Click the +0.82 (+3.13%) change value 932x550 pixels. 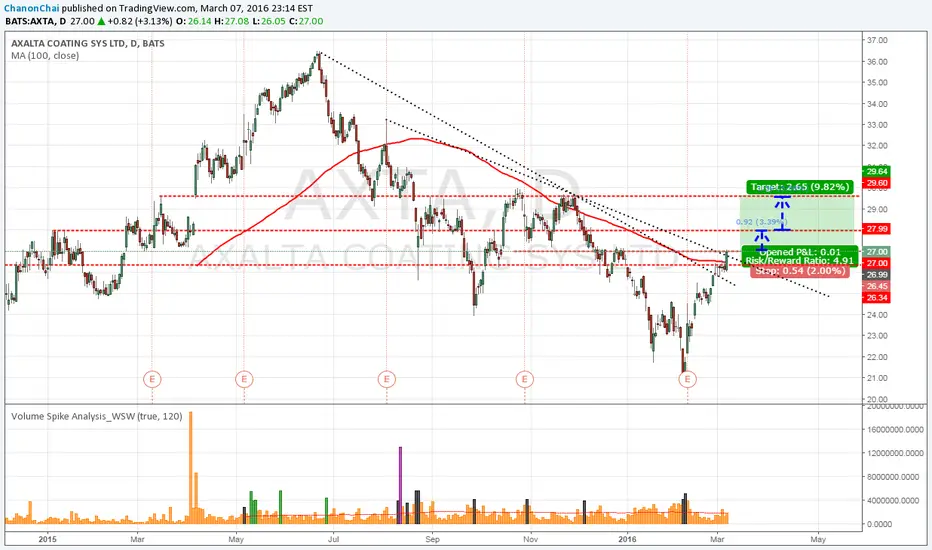pos(140,21)
